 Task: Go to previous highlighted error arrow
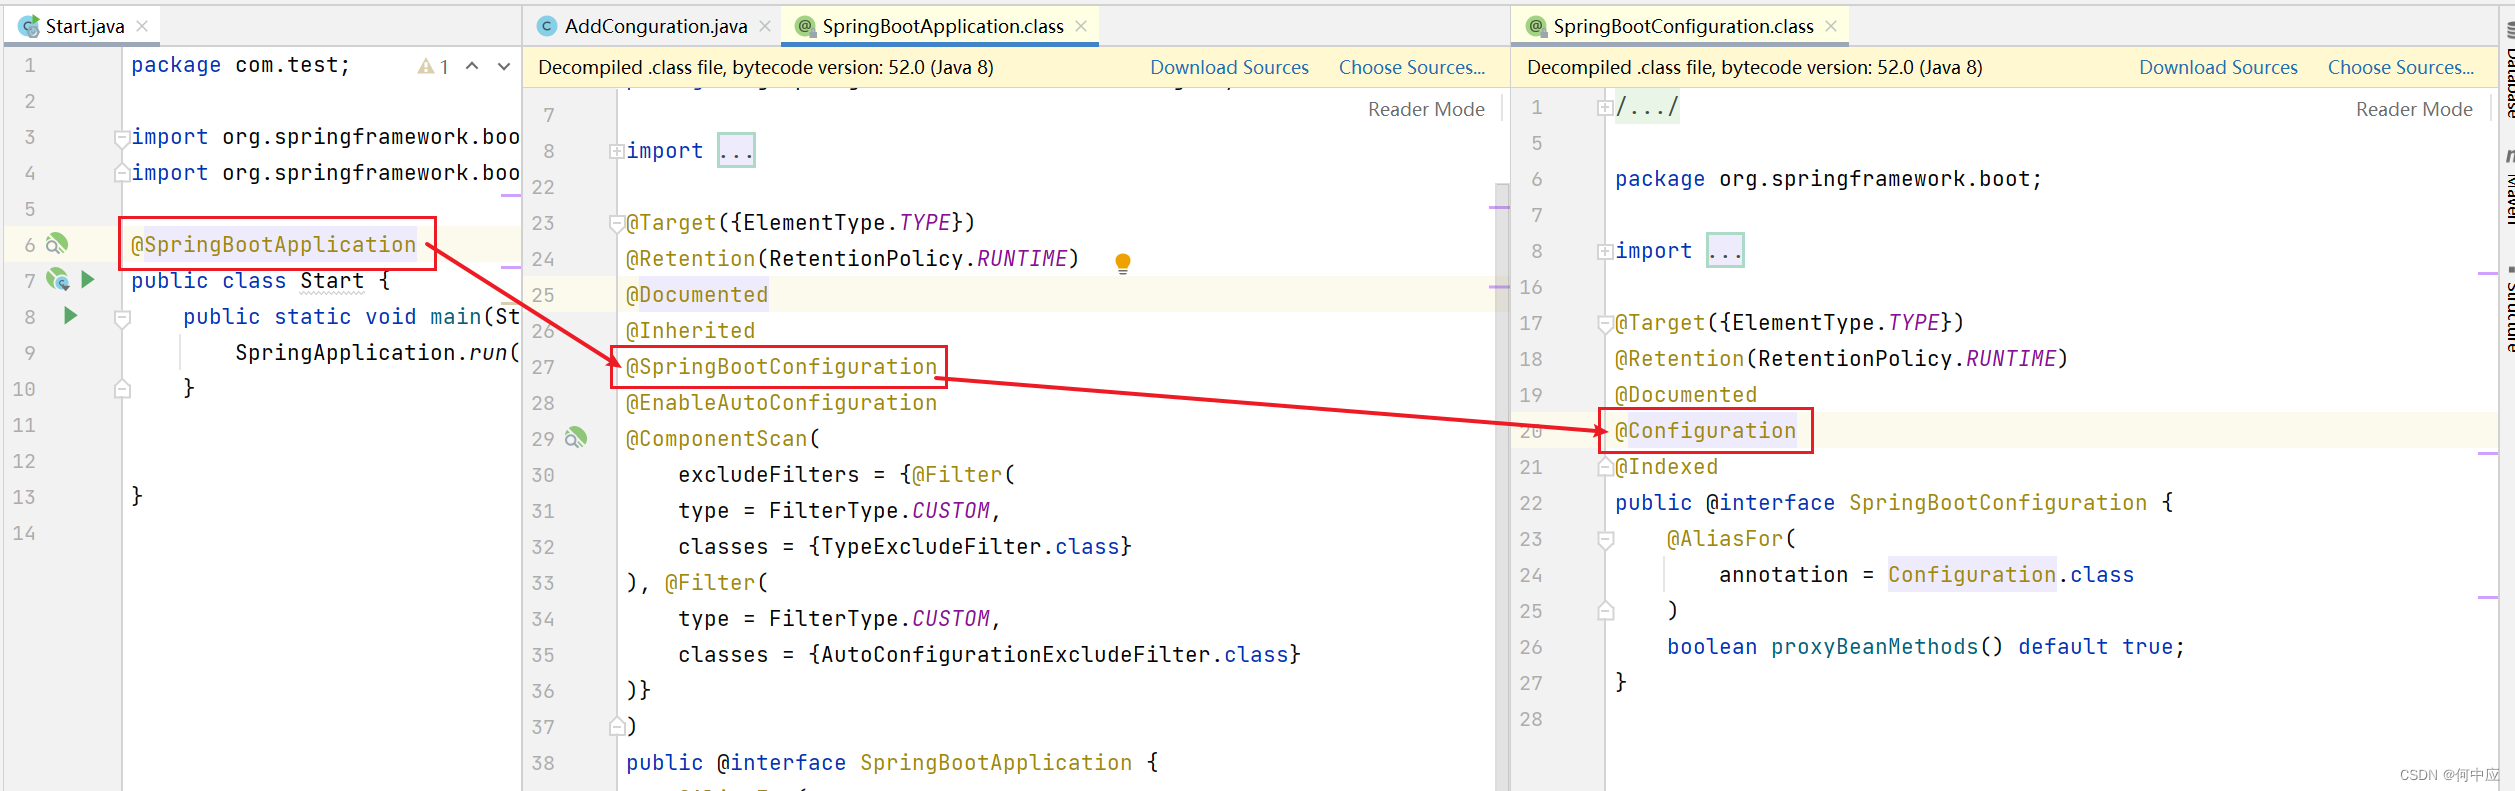[x=472, y=66]
